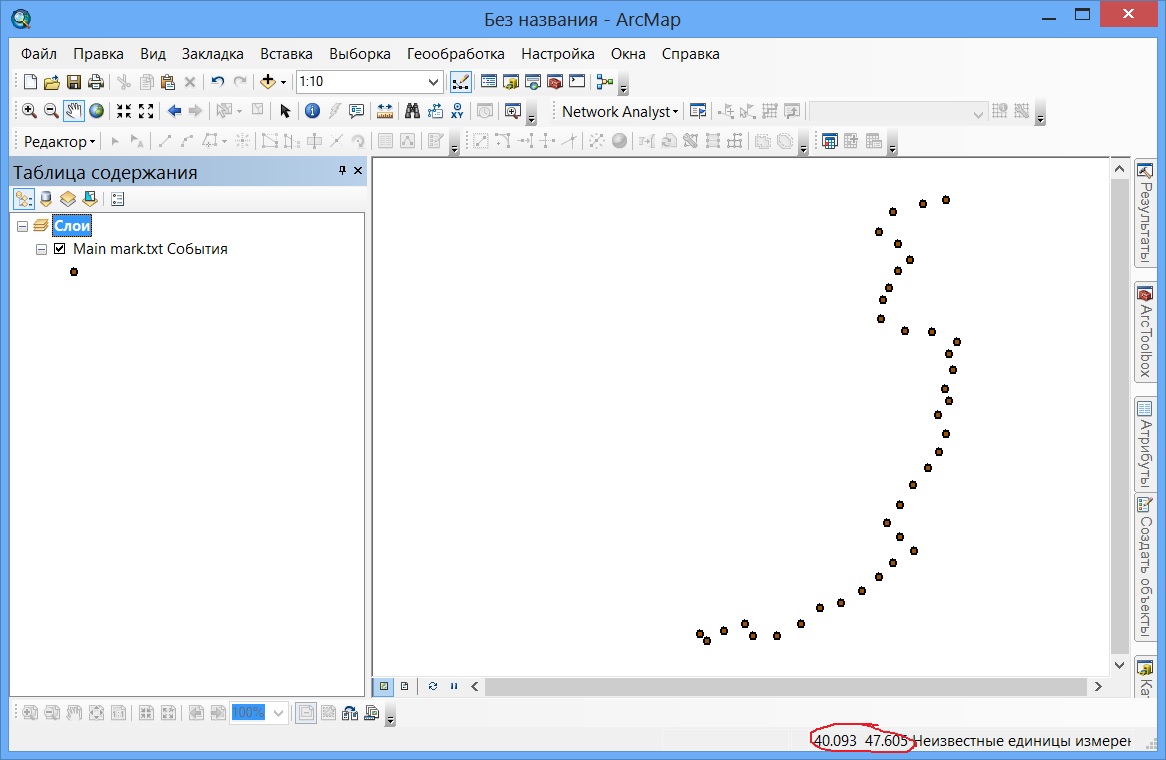
Task: Select the Zoom In tool
Action: [29, 111]
